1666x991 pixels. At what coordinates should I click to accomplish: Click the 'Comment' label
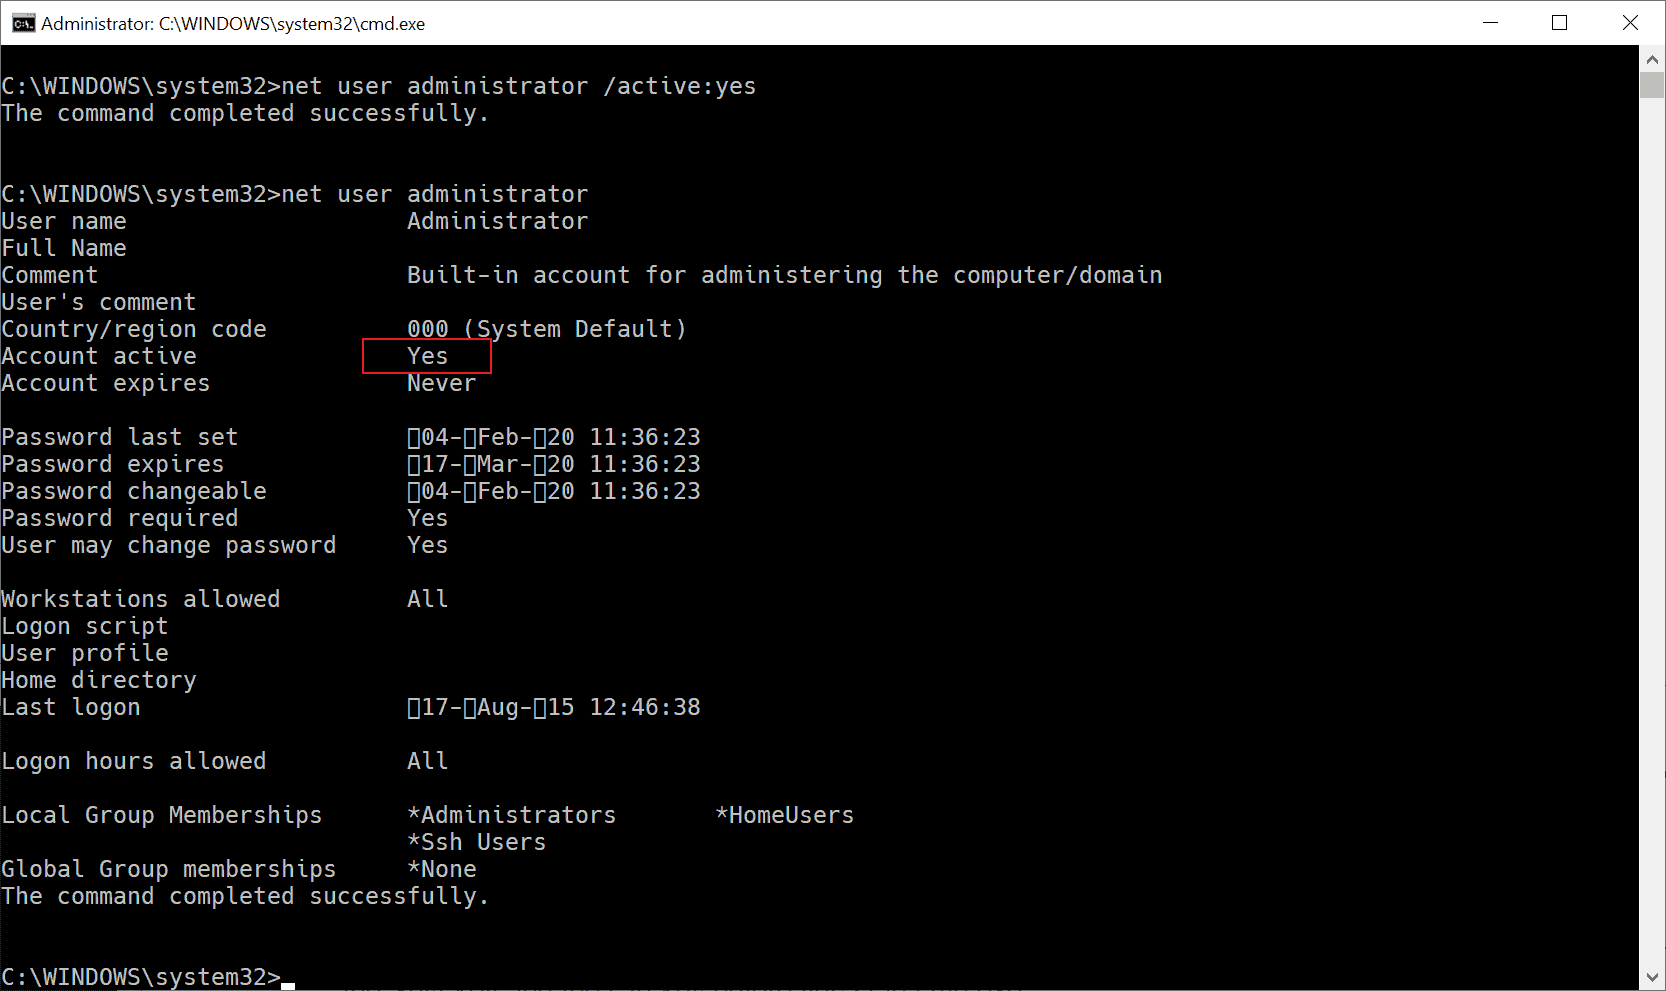pos(50,275)
